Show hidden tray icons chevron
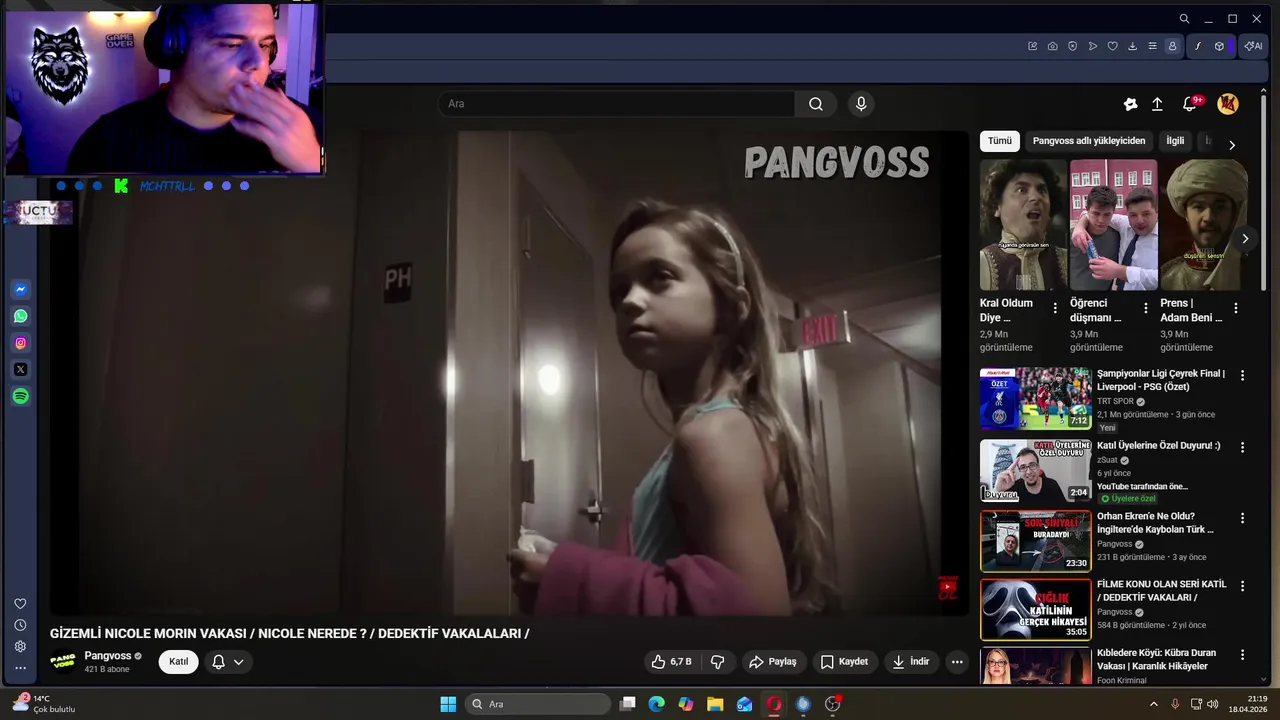Screen dimensions: 1280x720 [1154, 704]
